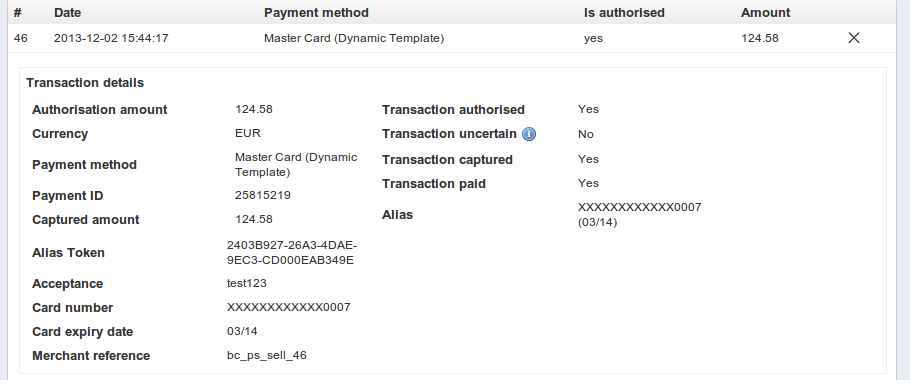Close transaction 46 details with X icon
The image size is (910, 384).
click(x=854, y=38)
